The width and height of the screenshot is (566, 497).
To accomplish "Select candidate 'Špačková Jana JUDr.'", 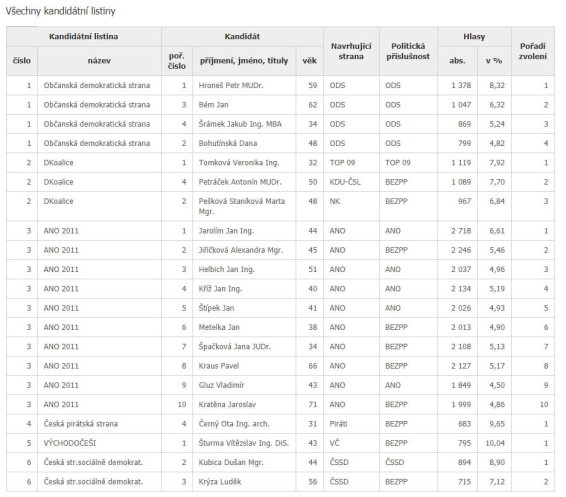I will click(235, 347).
